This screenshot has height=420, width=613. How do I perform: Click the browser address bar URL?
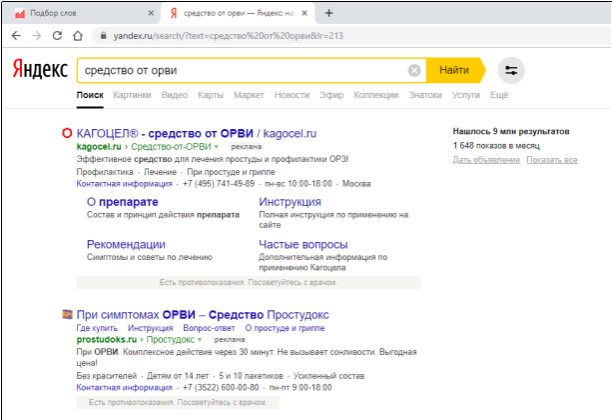pos(228,36)
